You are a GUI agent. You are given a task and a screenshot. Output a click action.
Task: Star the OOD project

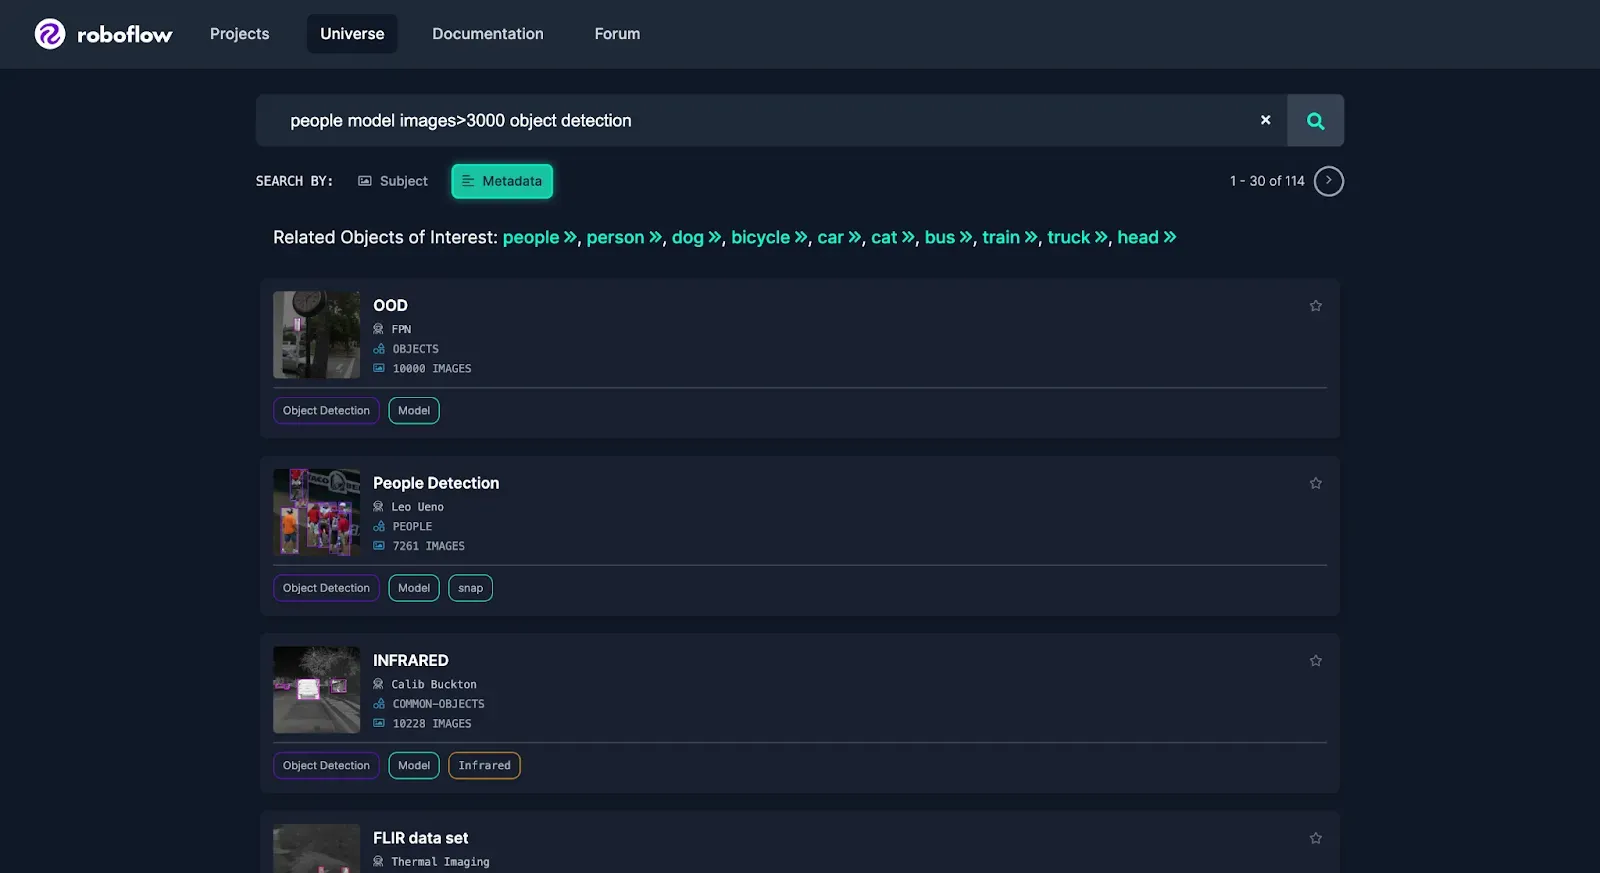coord(1315,306)
